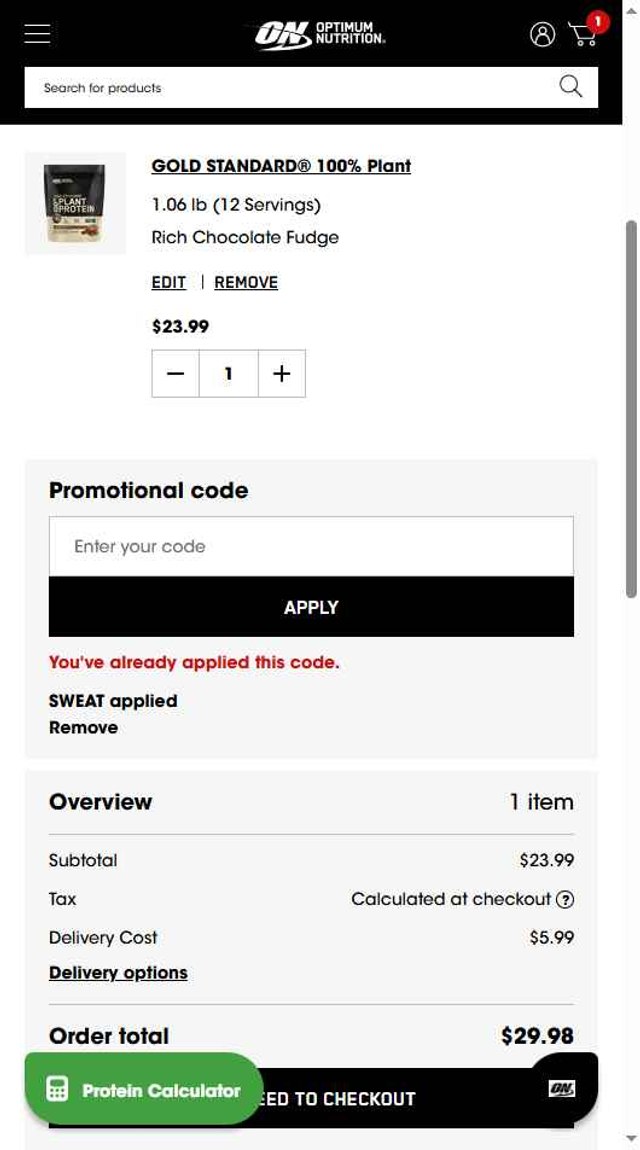
Task: Decrease product quantity with minus button
Action: click(x=176, y=373)
